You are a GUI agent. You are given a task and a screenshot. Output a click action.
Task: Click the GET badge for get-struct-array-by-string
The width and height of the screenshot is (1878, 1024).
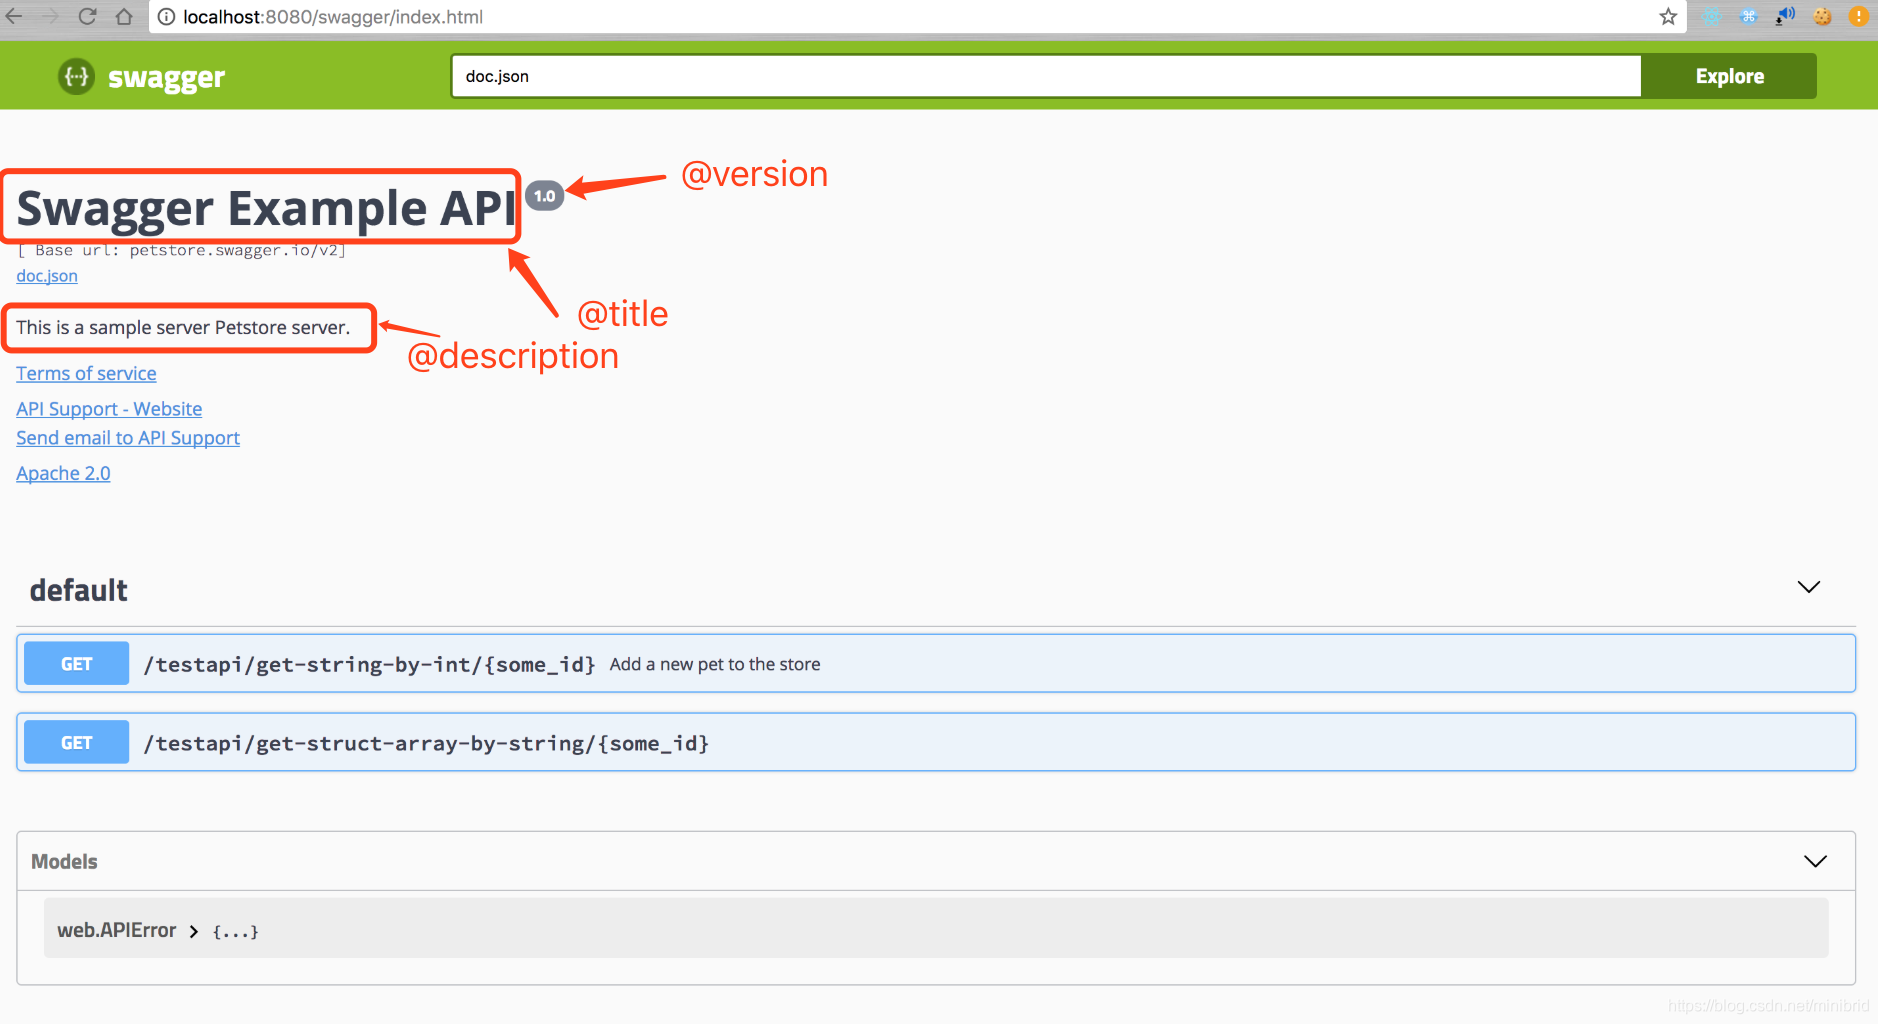pyautogui.click(x=76, y=742)
